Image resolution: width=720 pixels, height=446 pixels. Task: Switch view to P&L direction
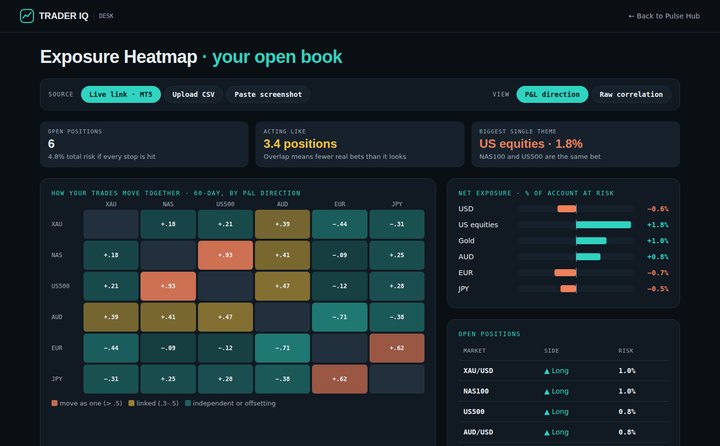(552, 94)
